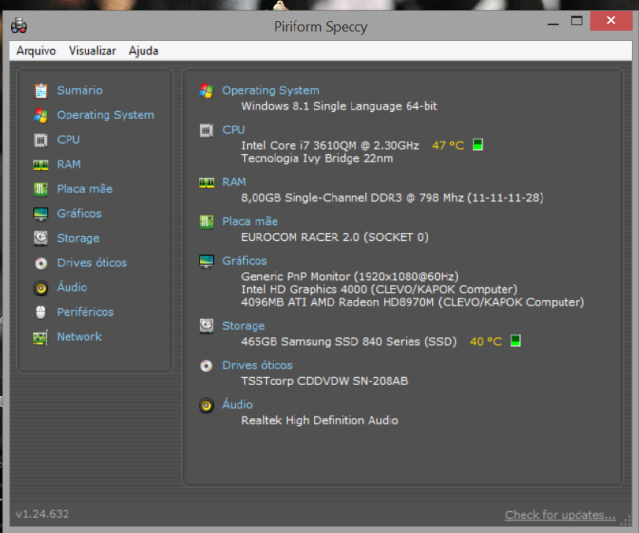The image size is (639, 533).
Task: Click the motherboard icon in summary panel
Action: 207,222
